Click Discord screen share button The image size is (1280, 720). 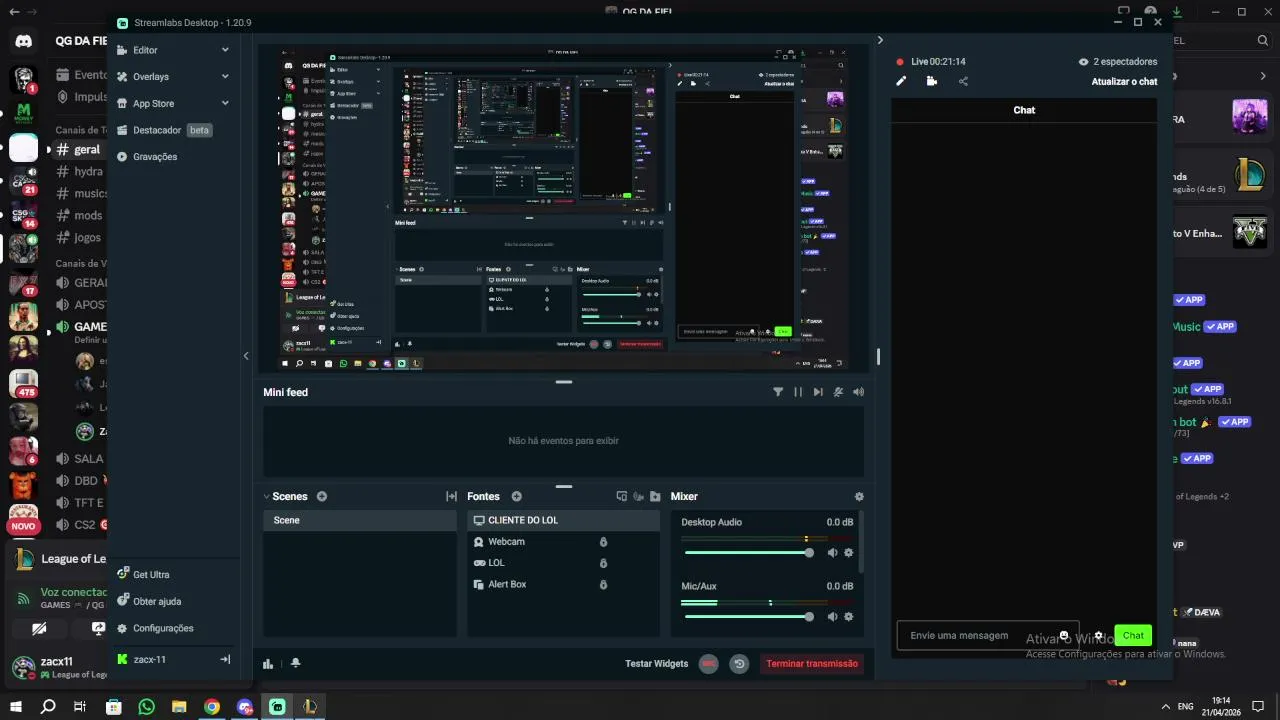(x=97, y=629)
